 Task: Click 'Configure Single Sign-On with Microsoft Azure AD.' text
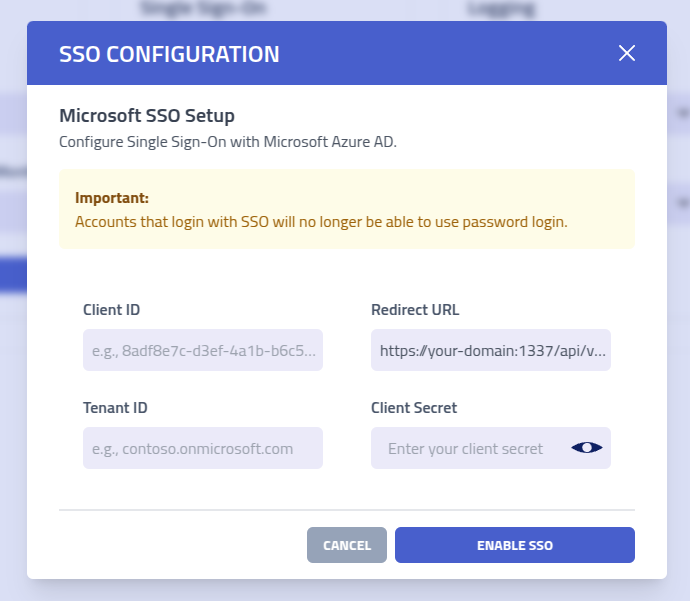[228, 142]
